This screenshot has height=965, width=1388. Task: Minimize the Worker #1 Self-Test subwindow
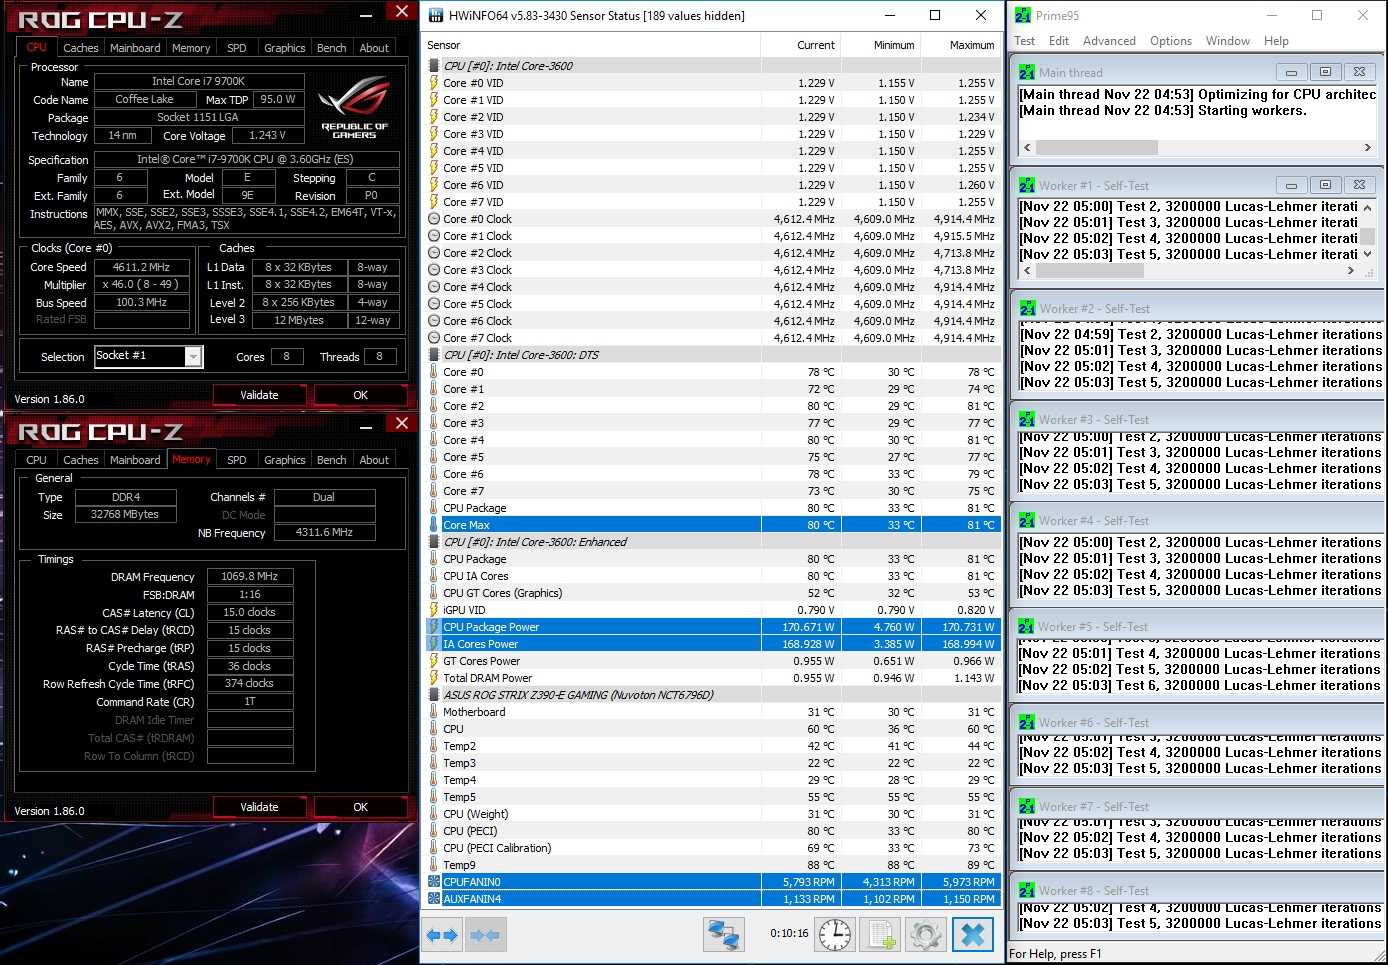pos(1291,185)
